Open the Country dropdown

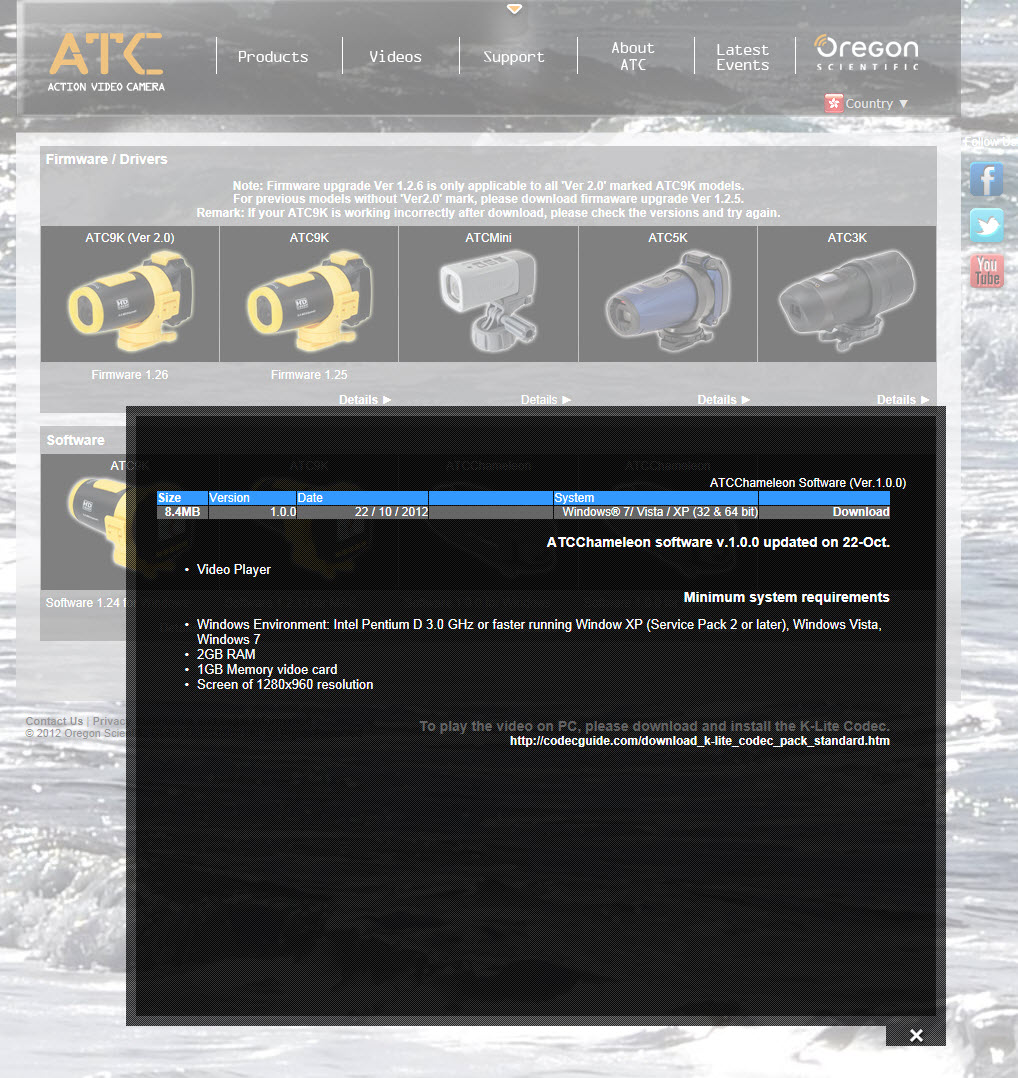tap(876, 104)
